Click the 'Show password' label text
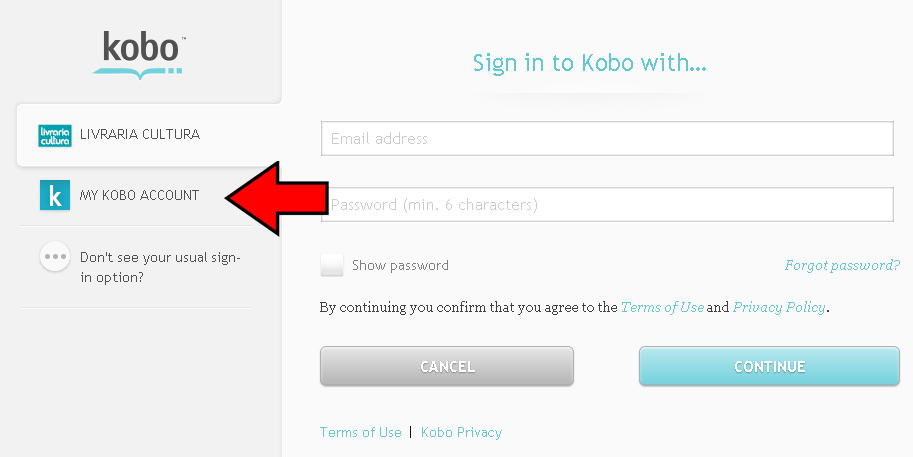This screenshot has height=457, width=913. click(400, 265)
